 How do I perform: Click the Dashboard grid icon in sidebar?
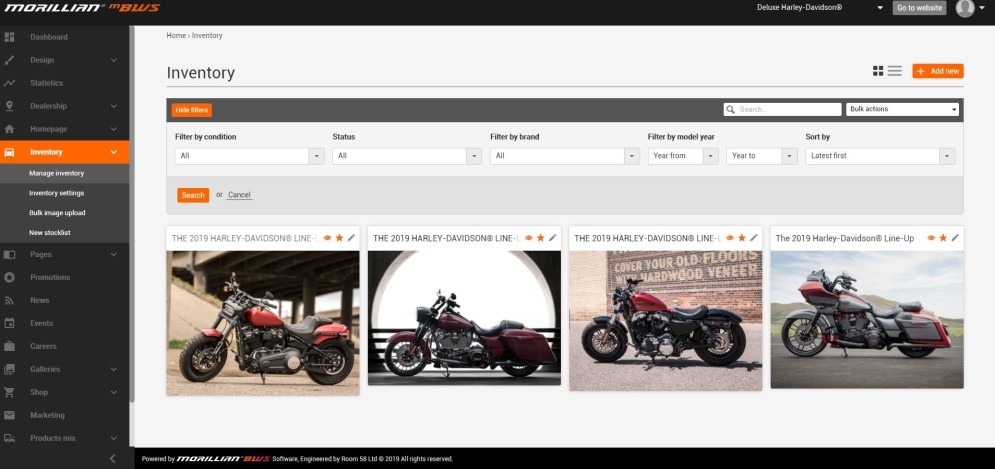(x=10, y=37)
